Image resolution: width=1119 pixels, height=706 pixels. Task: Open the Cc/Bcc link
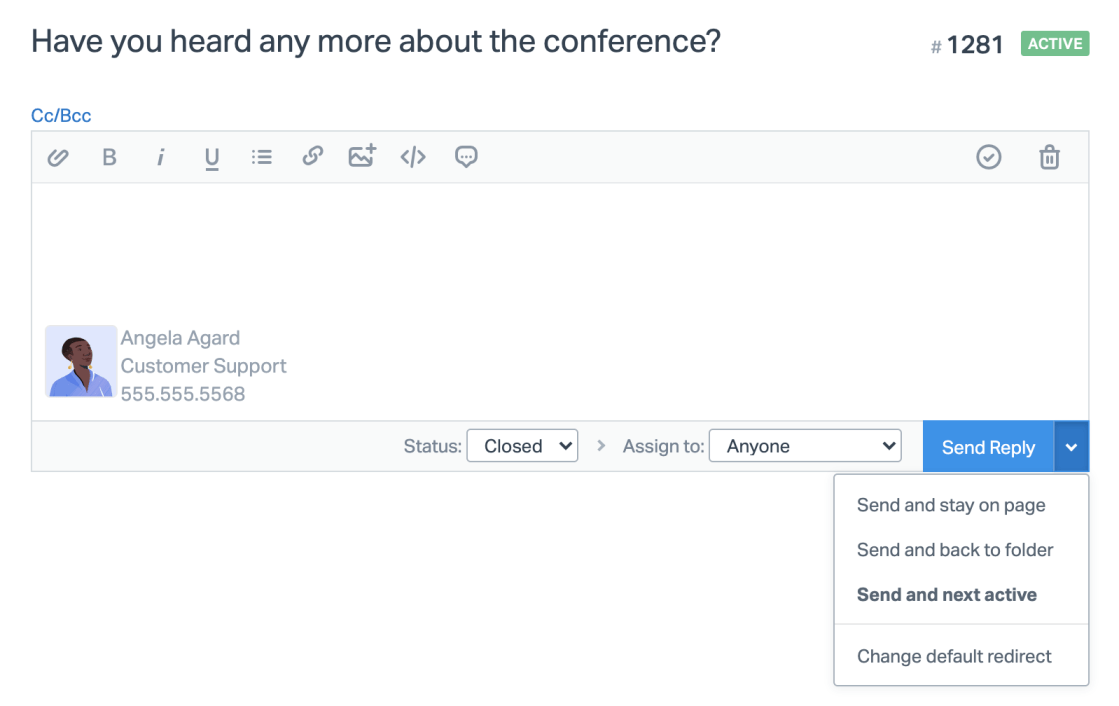coord(61,116)
